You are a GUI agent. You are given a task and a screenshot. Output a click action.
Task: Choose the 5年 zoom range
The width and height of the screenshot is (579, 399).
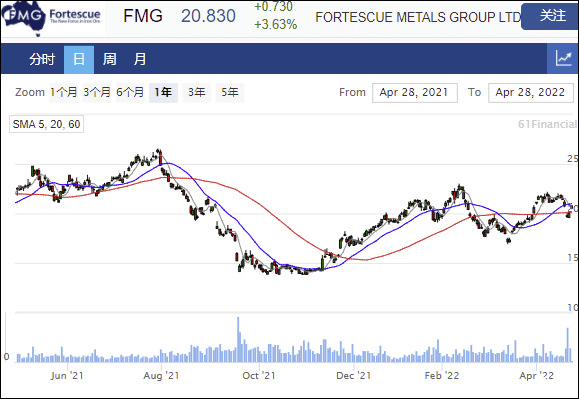click(230, 92)
